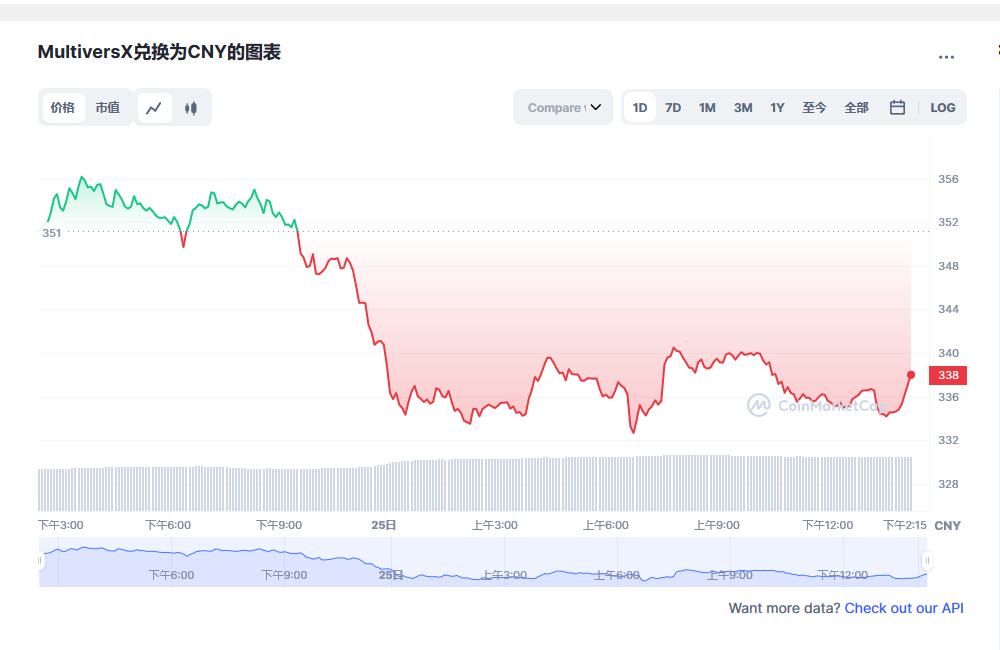The height and width of the screenshot is (650, 1000).
Task: Click the 351 opening price label
Action: (x=52, y=233)
